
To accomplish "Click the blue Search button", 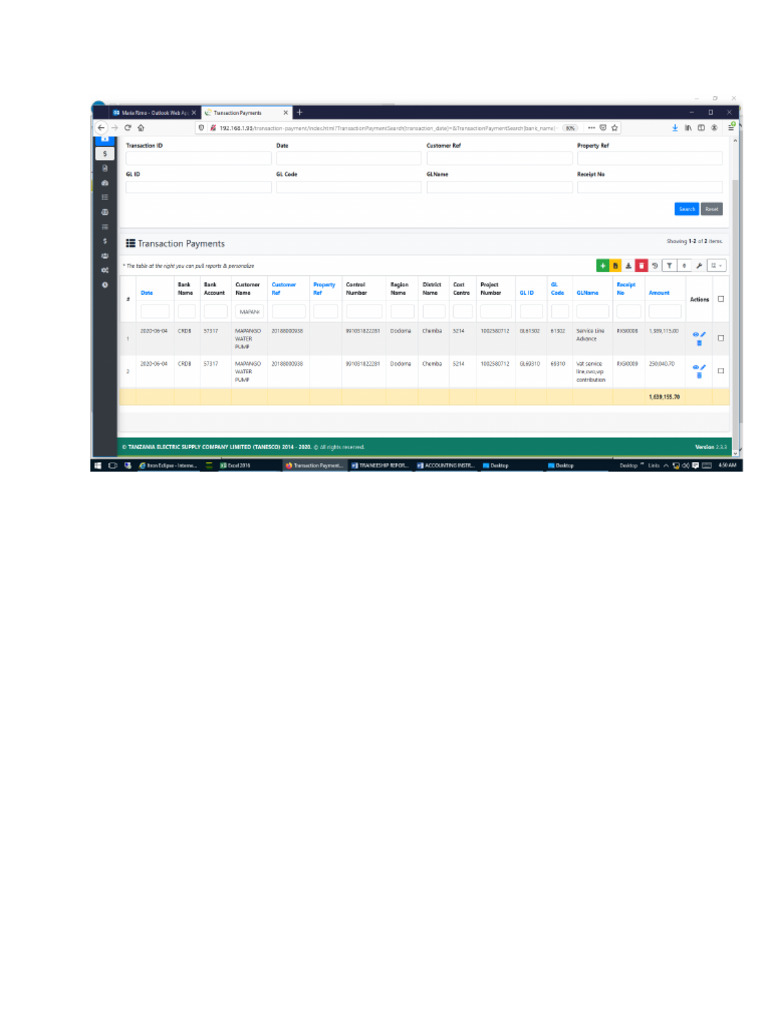I will [686, 209].
